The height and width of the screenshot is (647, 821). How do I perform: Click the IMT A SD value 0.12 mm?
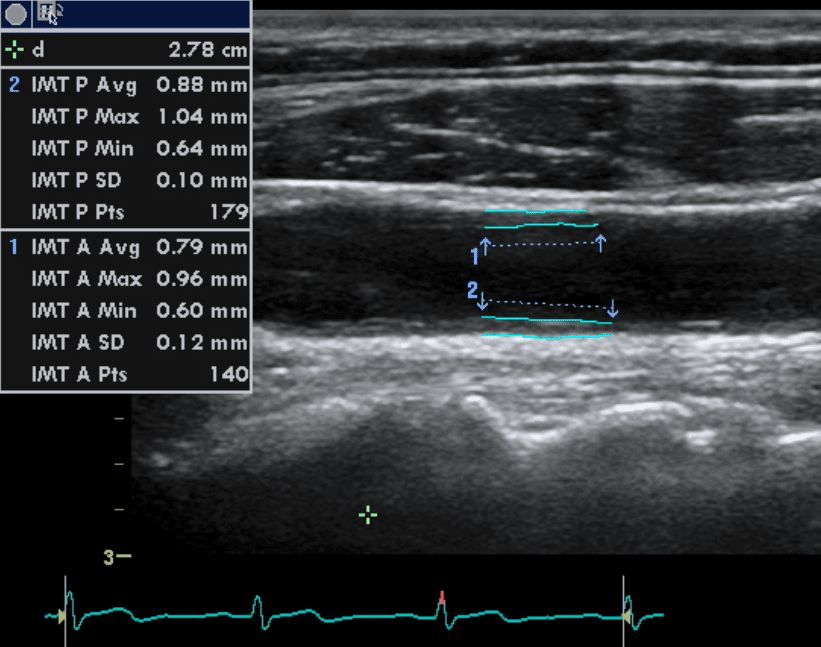[x=202, y=342]
